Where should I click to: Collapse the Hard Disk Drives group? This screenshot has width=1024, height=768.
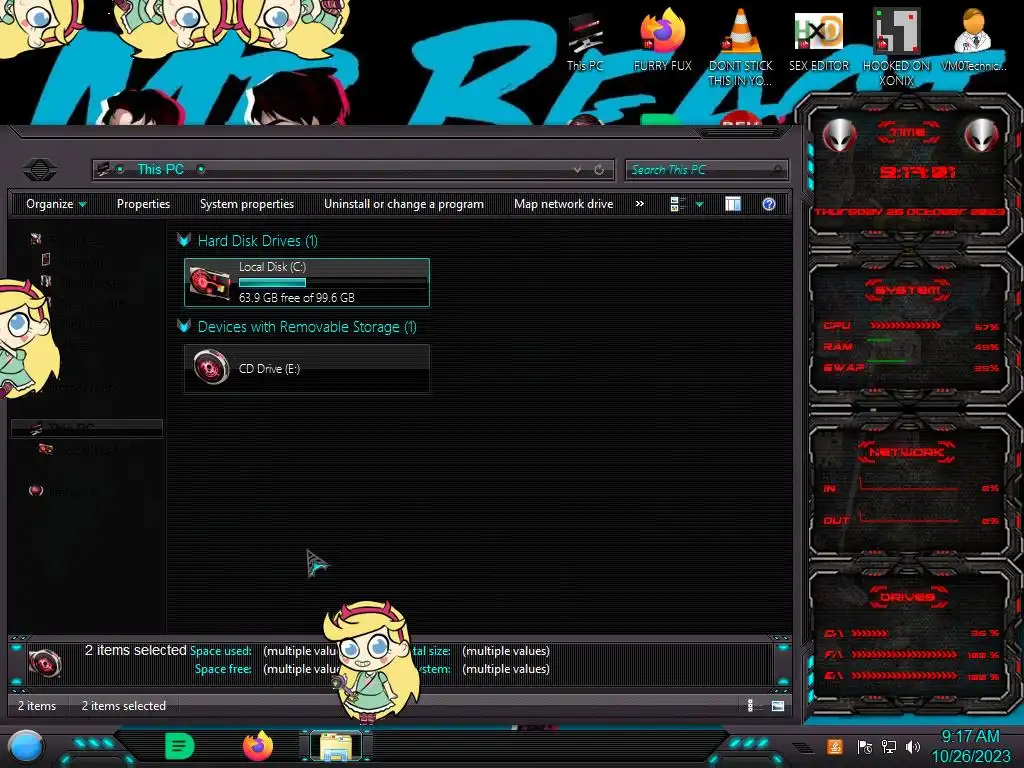click(x=184, y=240)
